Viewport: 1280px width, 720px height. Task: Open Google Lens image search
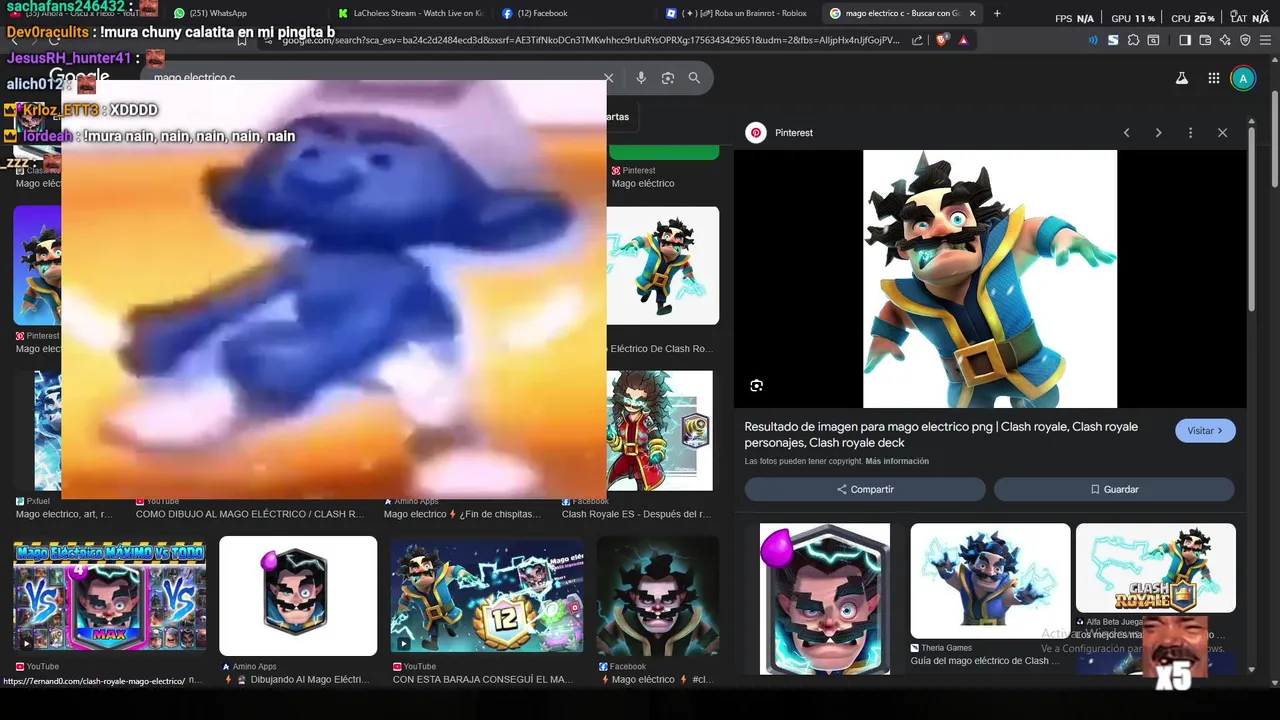pos(668,78)
